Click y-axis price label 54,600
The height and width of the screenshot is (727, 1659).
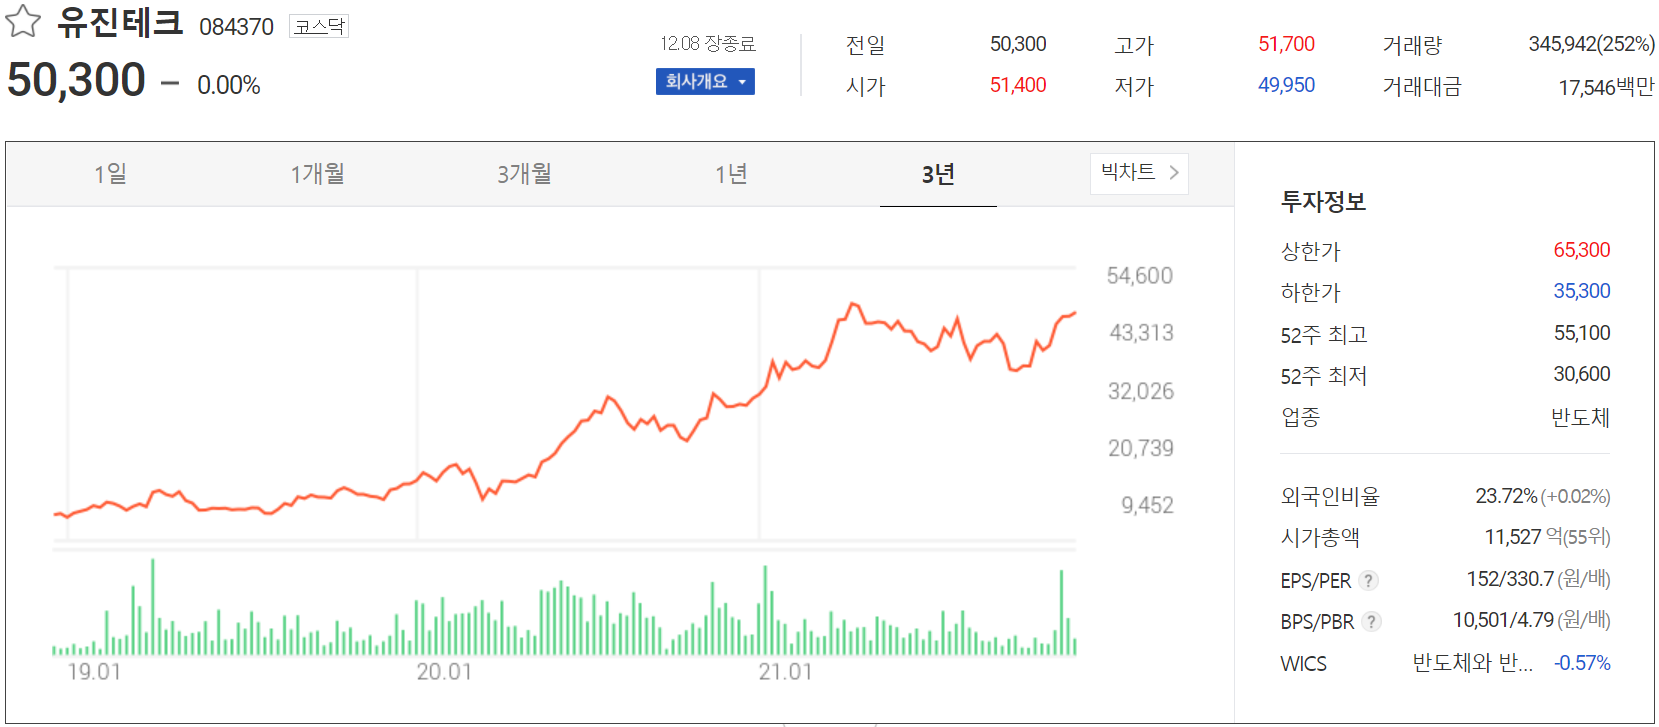pyautogui.click(x=1140, y=276)
